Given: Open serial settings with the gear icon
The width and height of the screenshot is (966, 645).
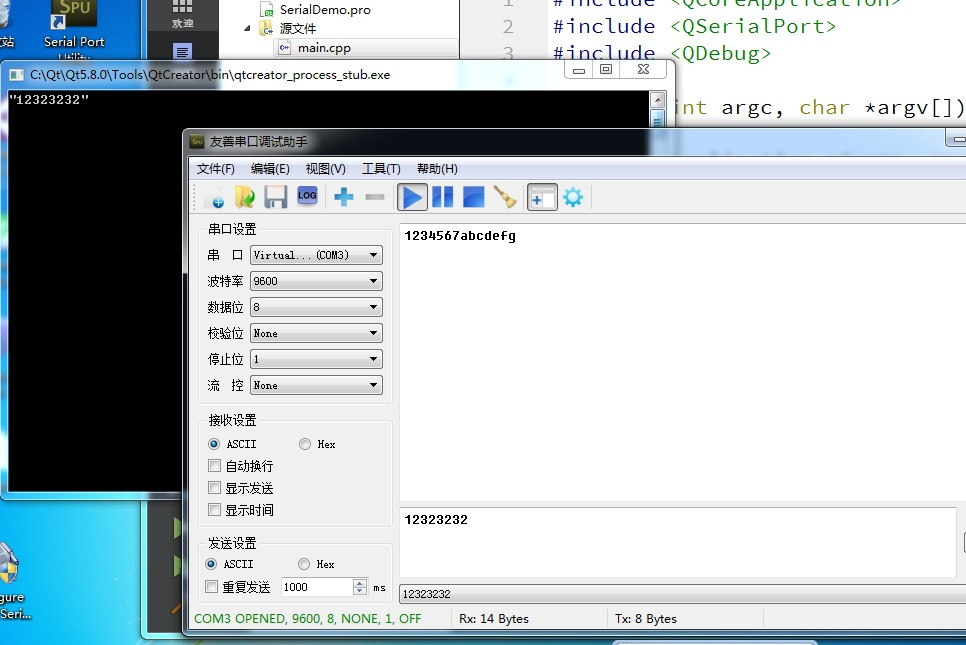Looking at the screenshot, I should (572, 197).
